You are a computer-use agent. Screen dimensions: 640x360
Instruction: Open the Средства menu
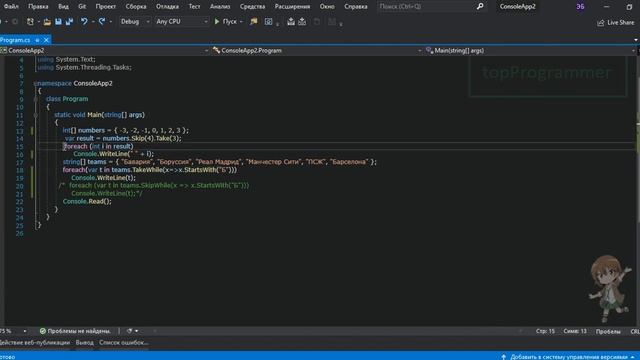[253, 7]
